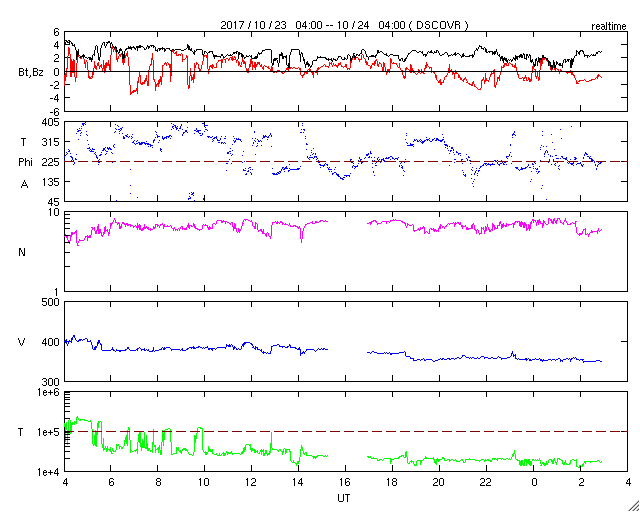The height and width of the screenshot is (512, 640).
Task: Click the 'T' label above Phi
Action: pos(23,142)
